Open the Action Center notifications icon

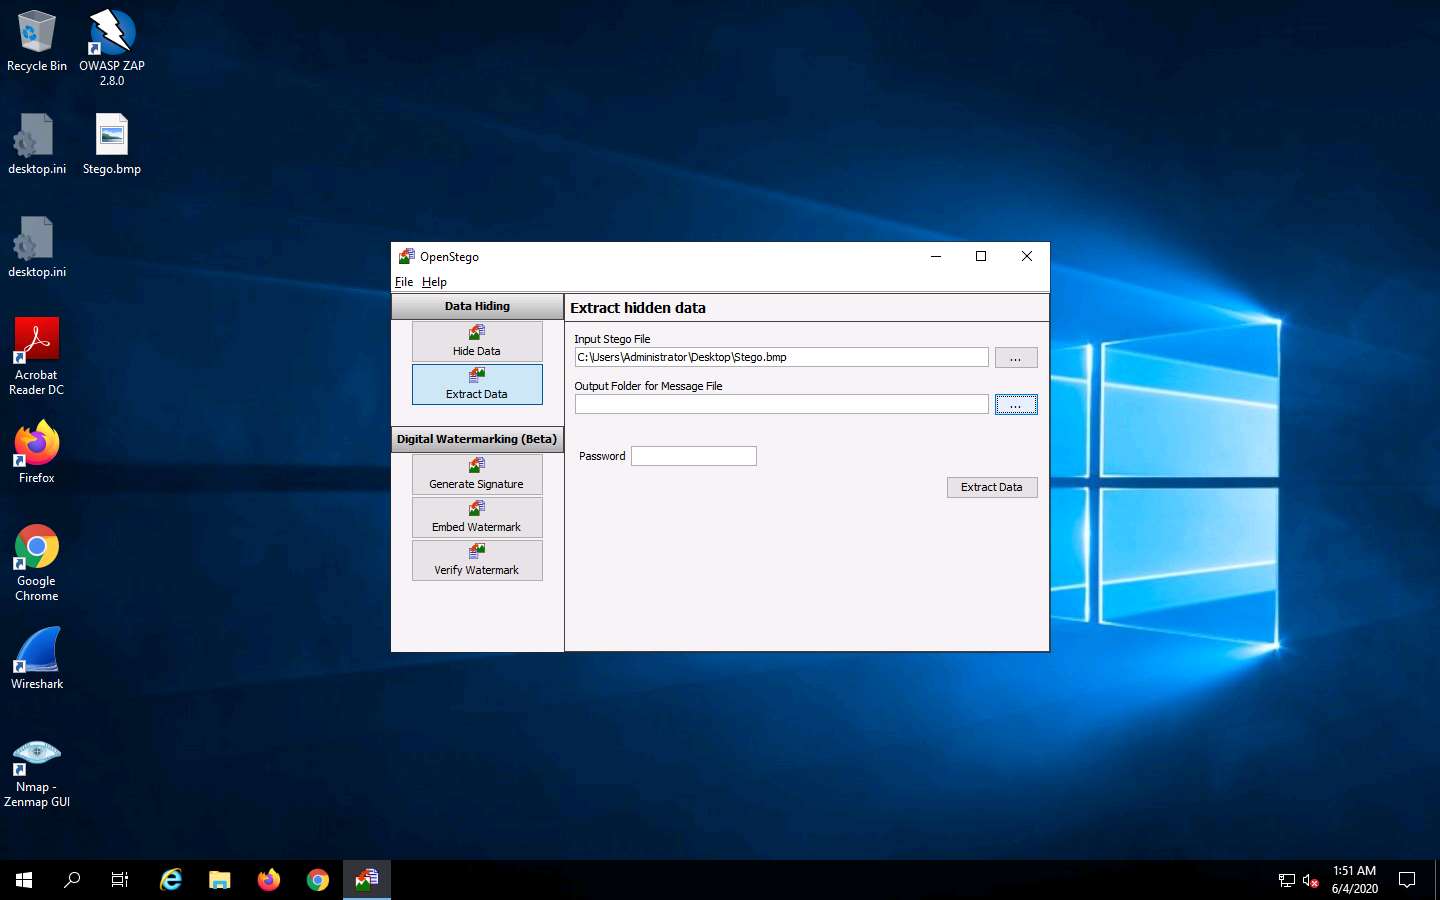coord(1407,880)
